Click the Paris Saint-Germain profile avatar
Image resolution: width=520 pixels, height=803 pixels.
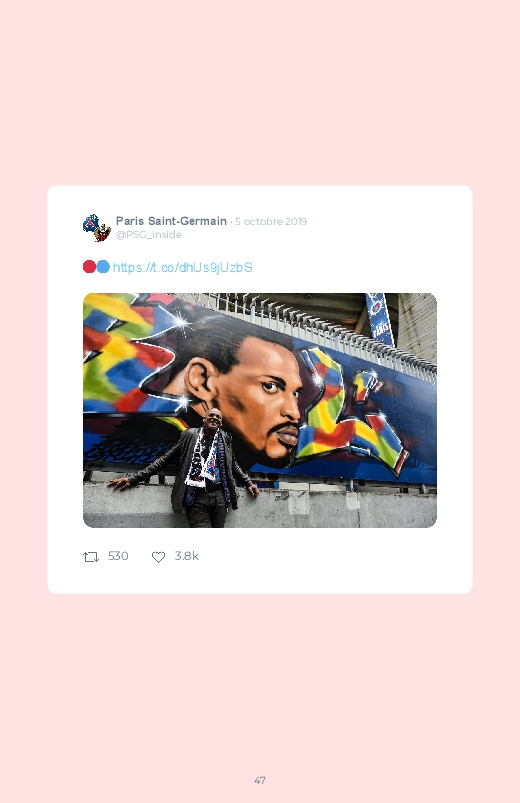(97, 227)
